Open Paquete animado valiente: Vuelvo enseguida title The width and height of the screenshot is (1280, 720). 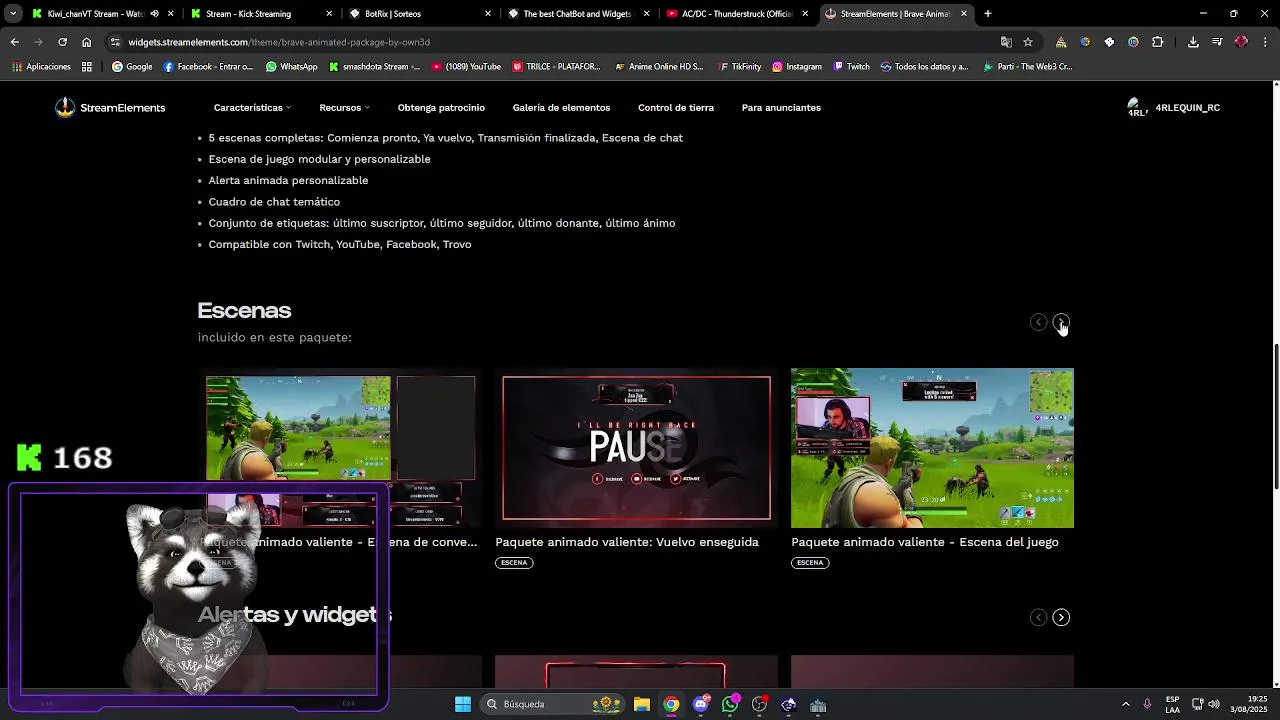(627, 542)
